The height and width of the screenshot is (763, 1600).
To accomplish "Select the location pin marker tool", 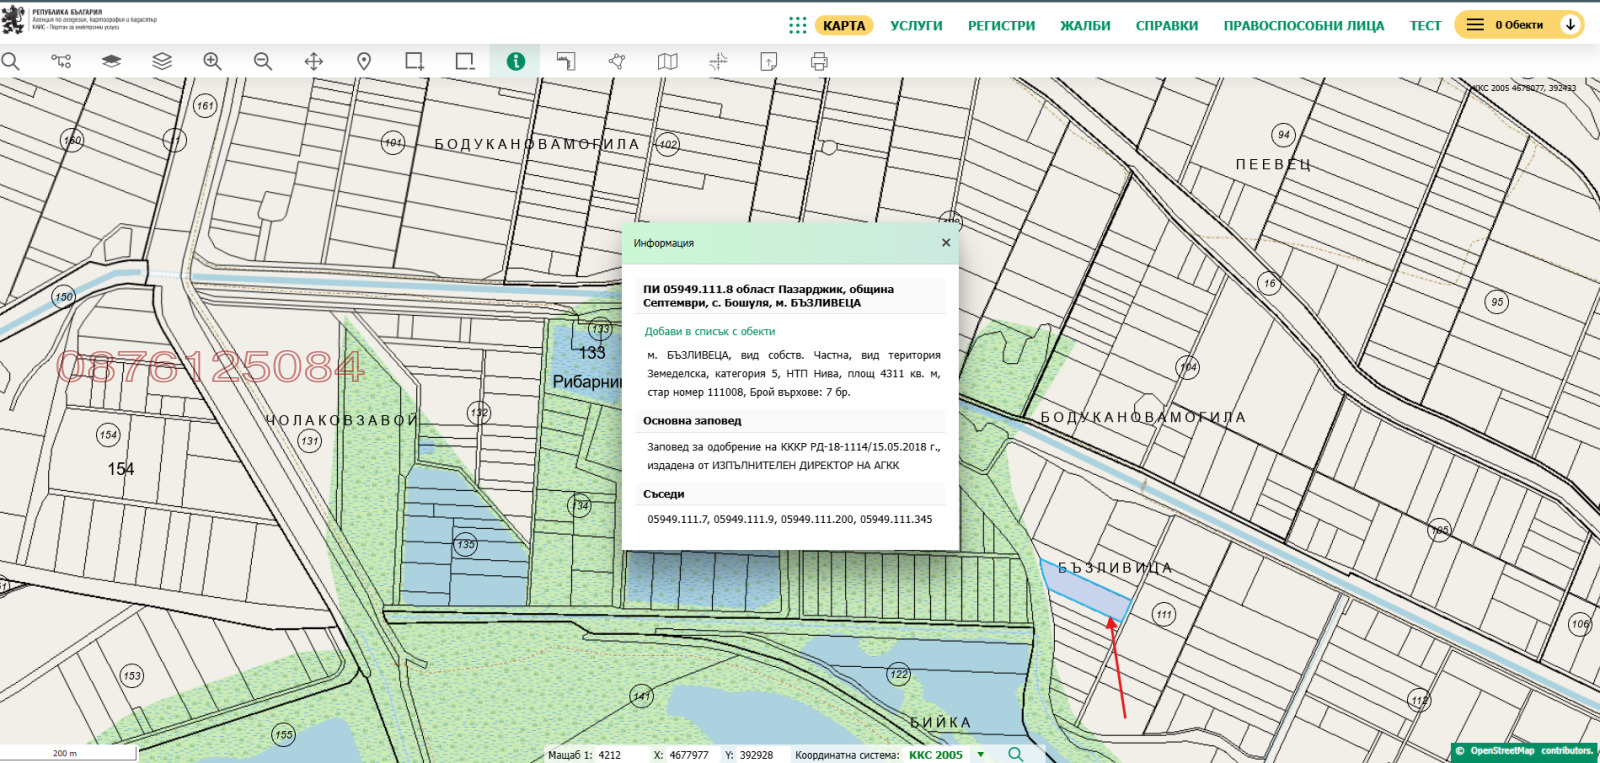I will (364, 61).
